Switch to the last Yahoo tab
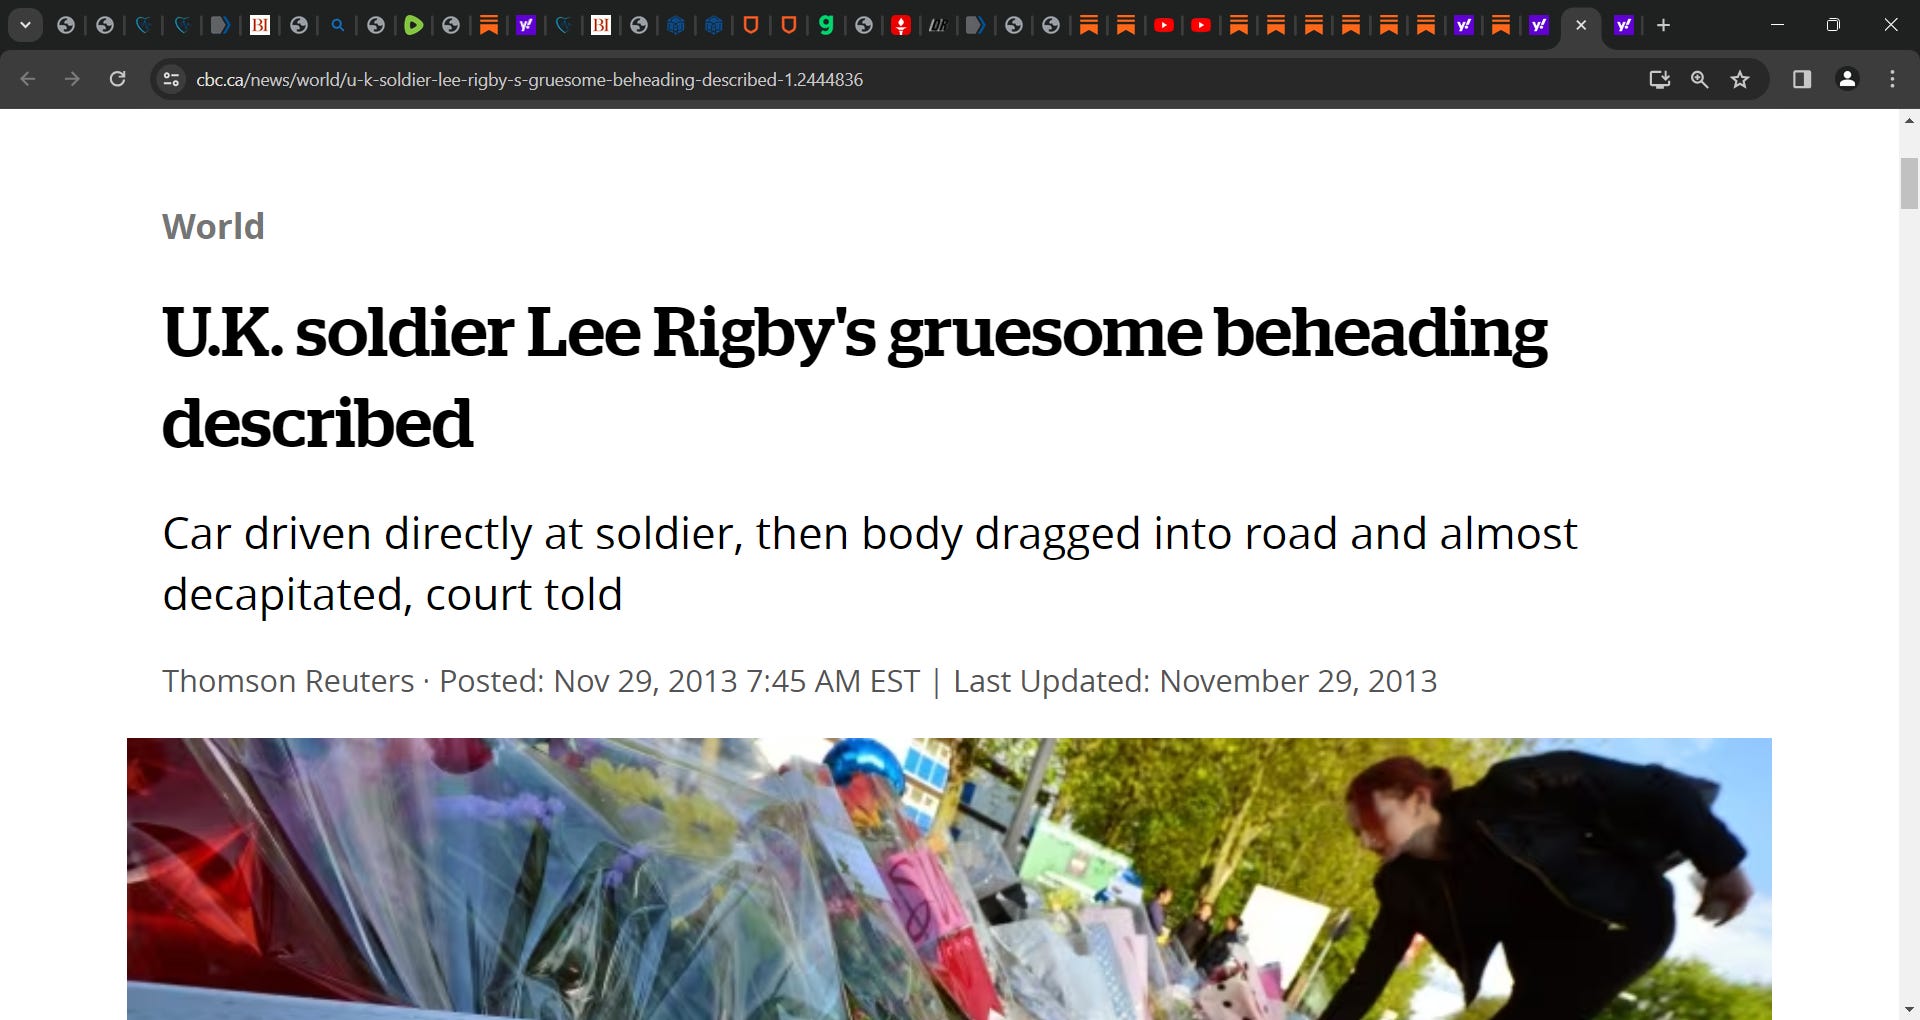Viewport: 1920px width, 1020px height. (x=1624, y=25)
